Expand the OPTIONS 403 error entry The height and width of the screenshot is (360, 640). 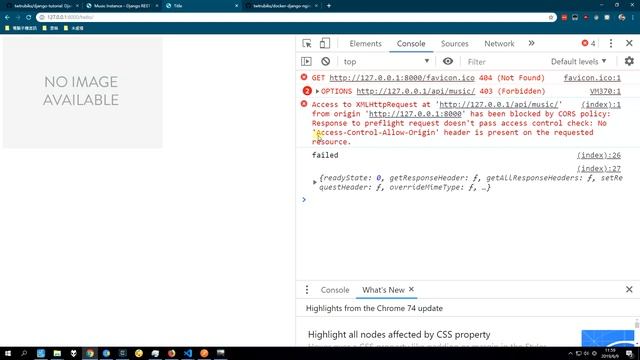click(317, 91)
